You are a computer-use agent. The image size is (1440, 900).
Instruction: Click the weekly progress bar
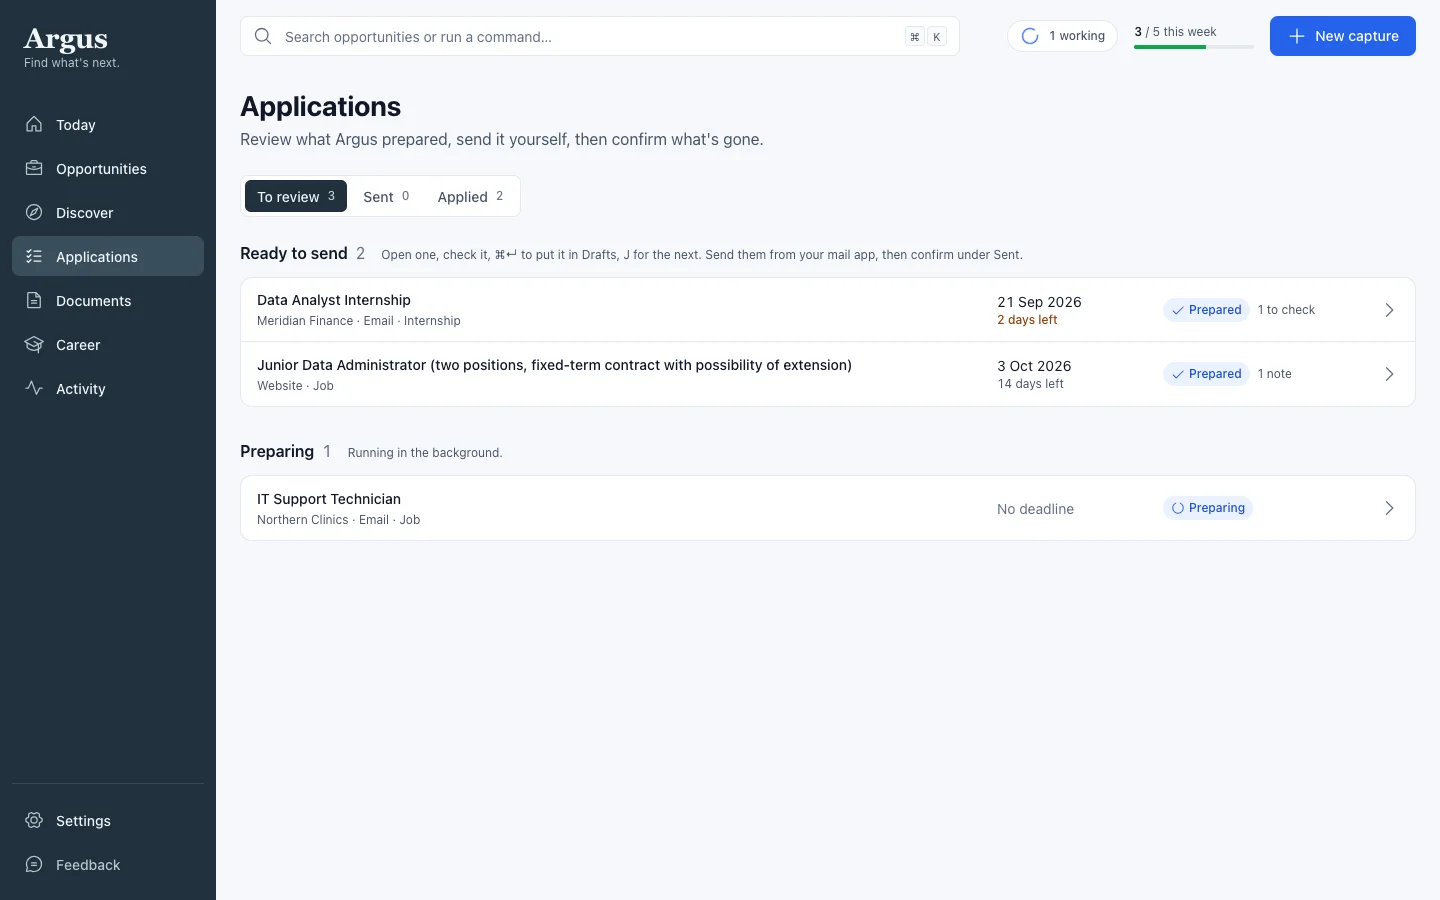1194,47
